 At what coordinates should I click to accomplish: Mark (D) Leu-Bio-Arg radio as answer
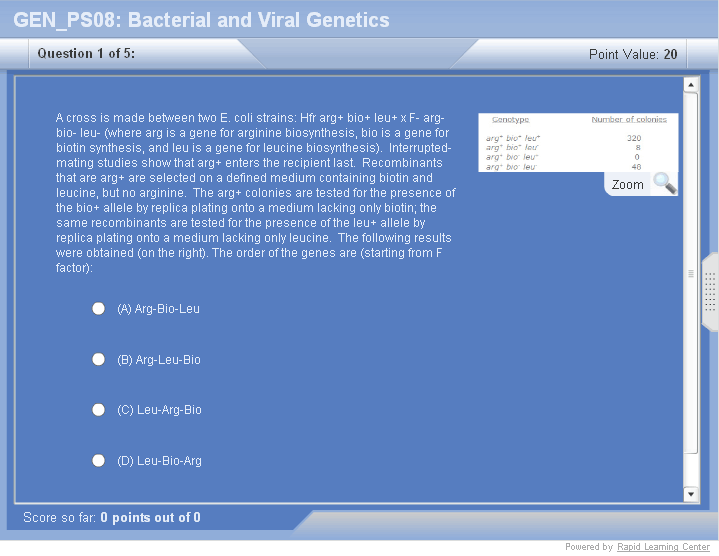coord(99,461)
